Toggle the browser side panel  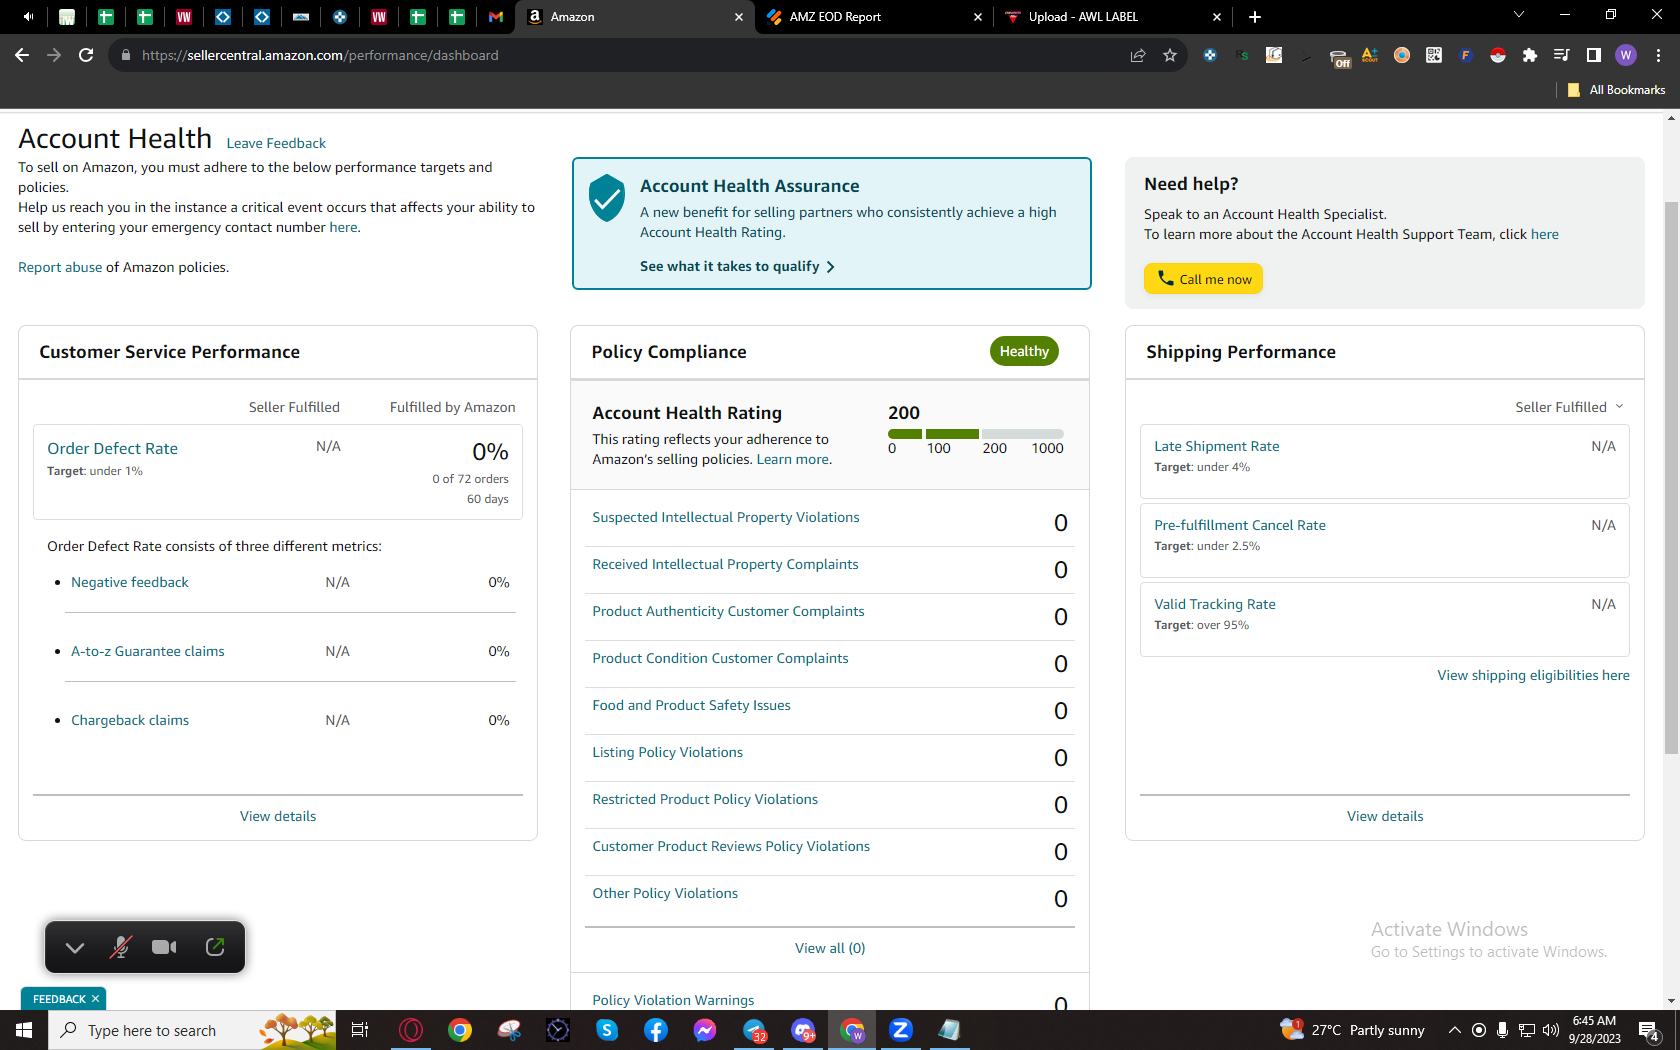click(1594, 55)
